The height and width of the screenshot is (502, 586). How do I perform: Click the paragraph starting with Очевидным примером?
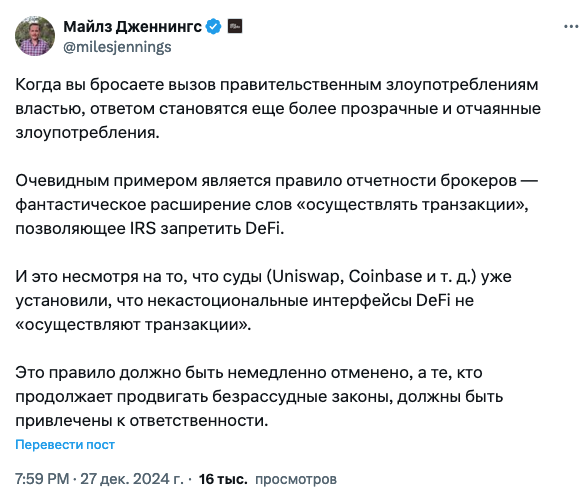[277, 204]
